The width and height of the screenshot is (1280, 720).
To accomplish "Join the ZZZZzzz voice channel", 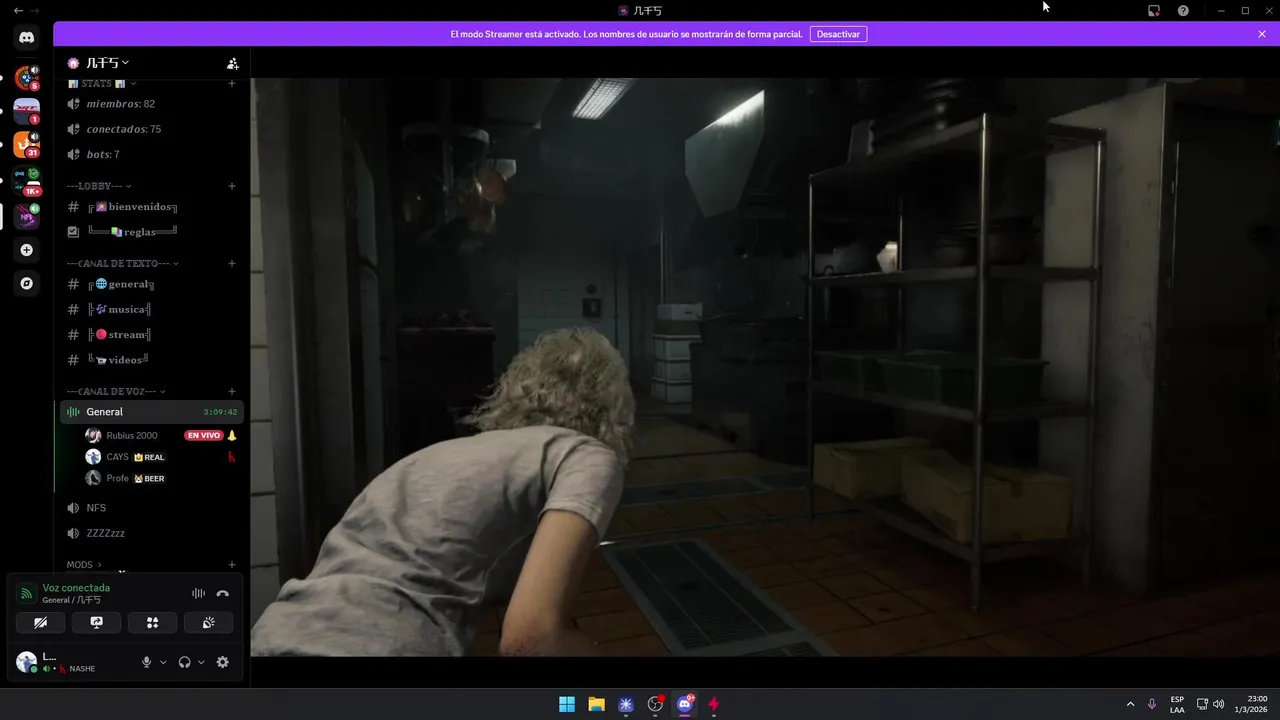I will [151, 533].
